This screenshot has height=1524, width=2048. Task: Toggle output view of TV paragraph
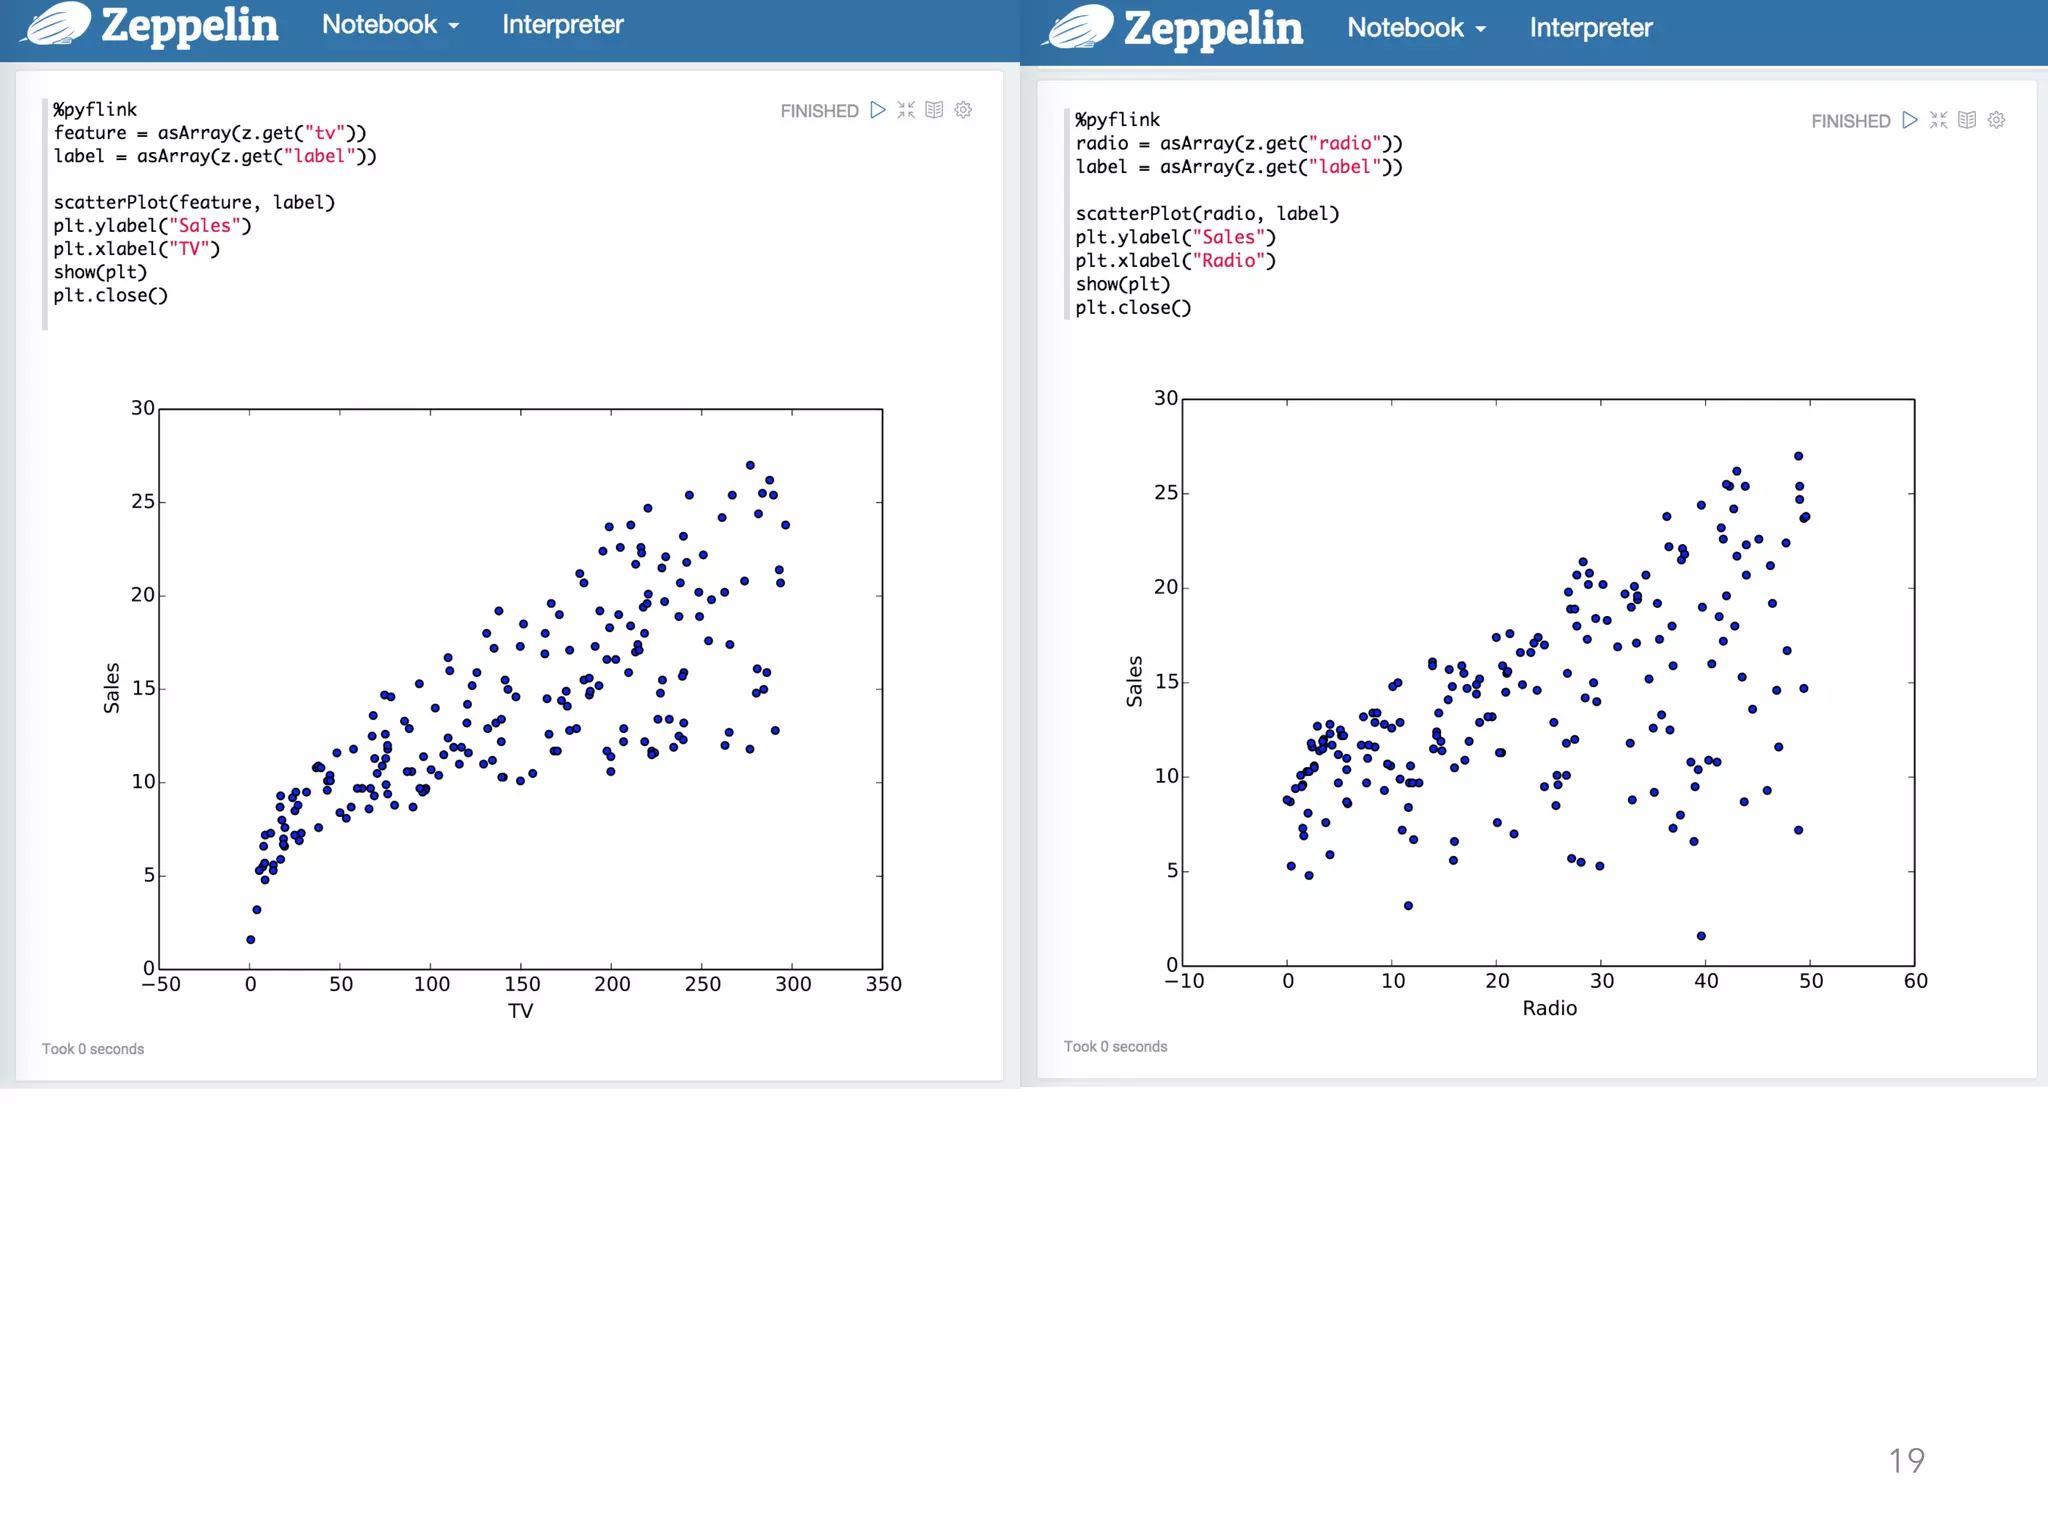tap(934, 110)
